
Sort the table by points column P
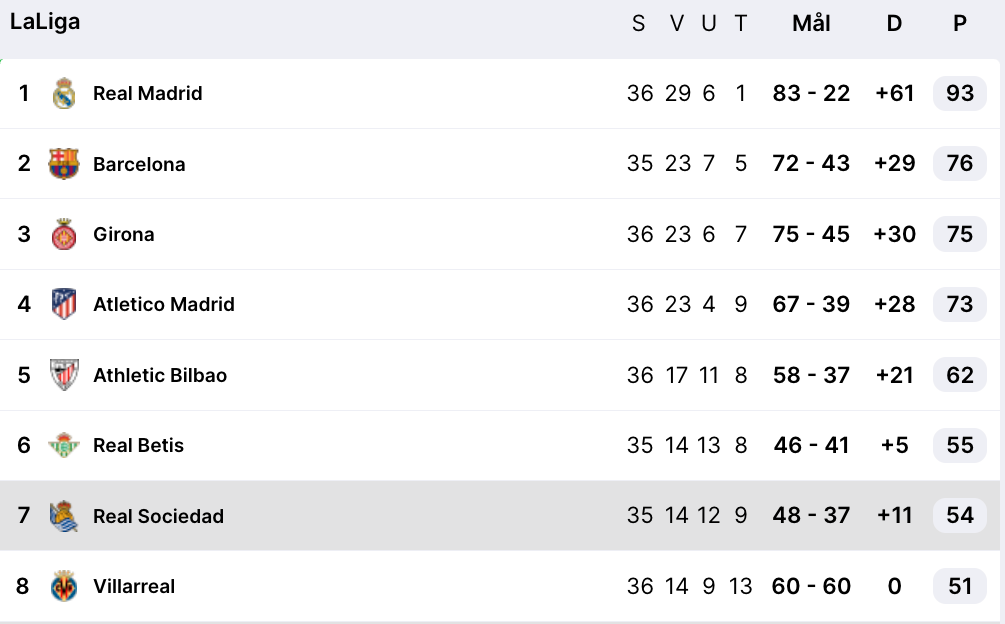click(958, 24)
